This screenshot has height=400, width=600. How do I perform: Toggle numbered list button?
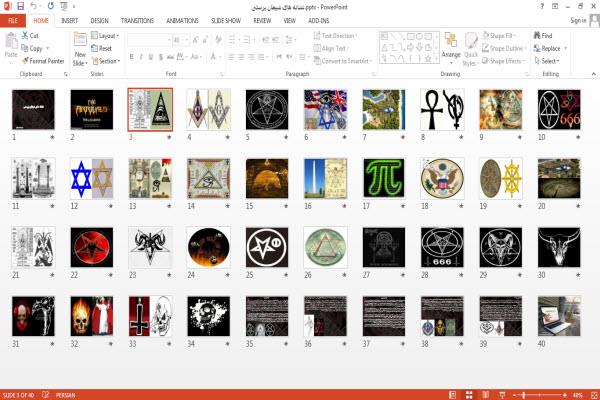247,39
